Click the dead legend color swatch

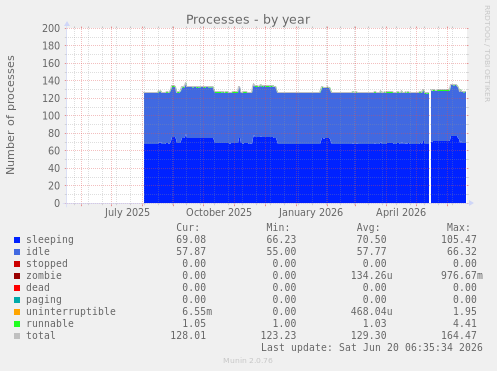(x=17, y=288)
